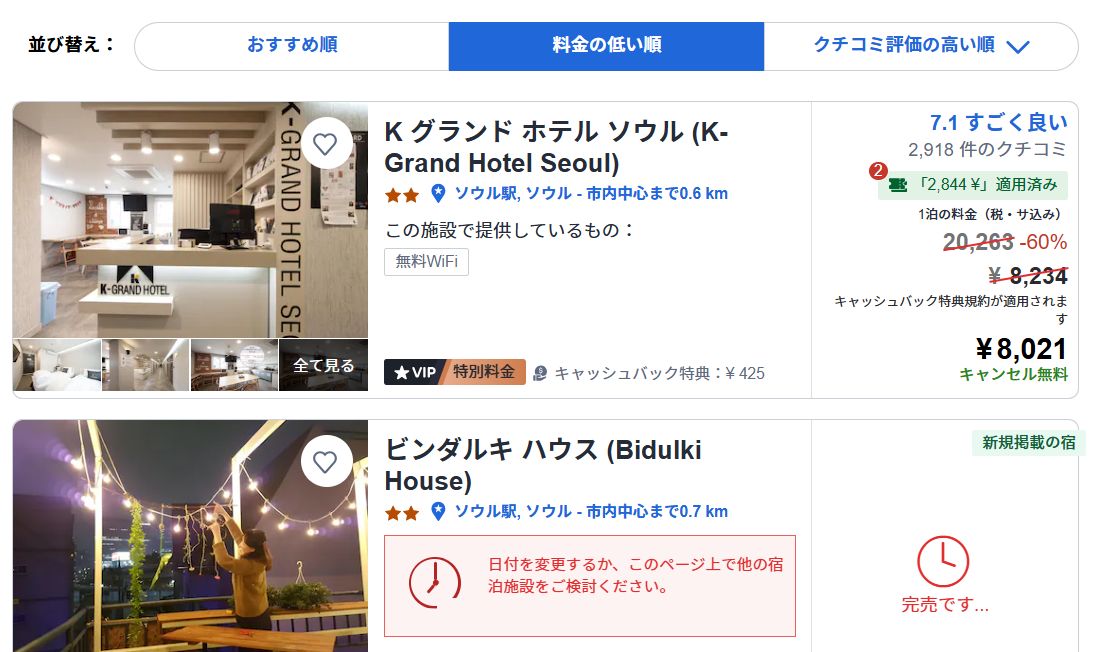Toggle favorite heart on Bidulki House
This screenshot has width=1098, height=652.
[x=325, y=462]
